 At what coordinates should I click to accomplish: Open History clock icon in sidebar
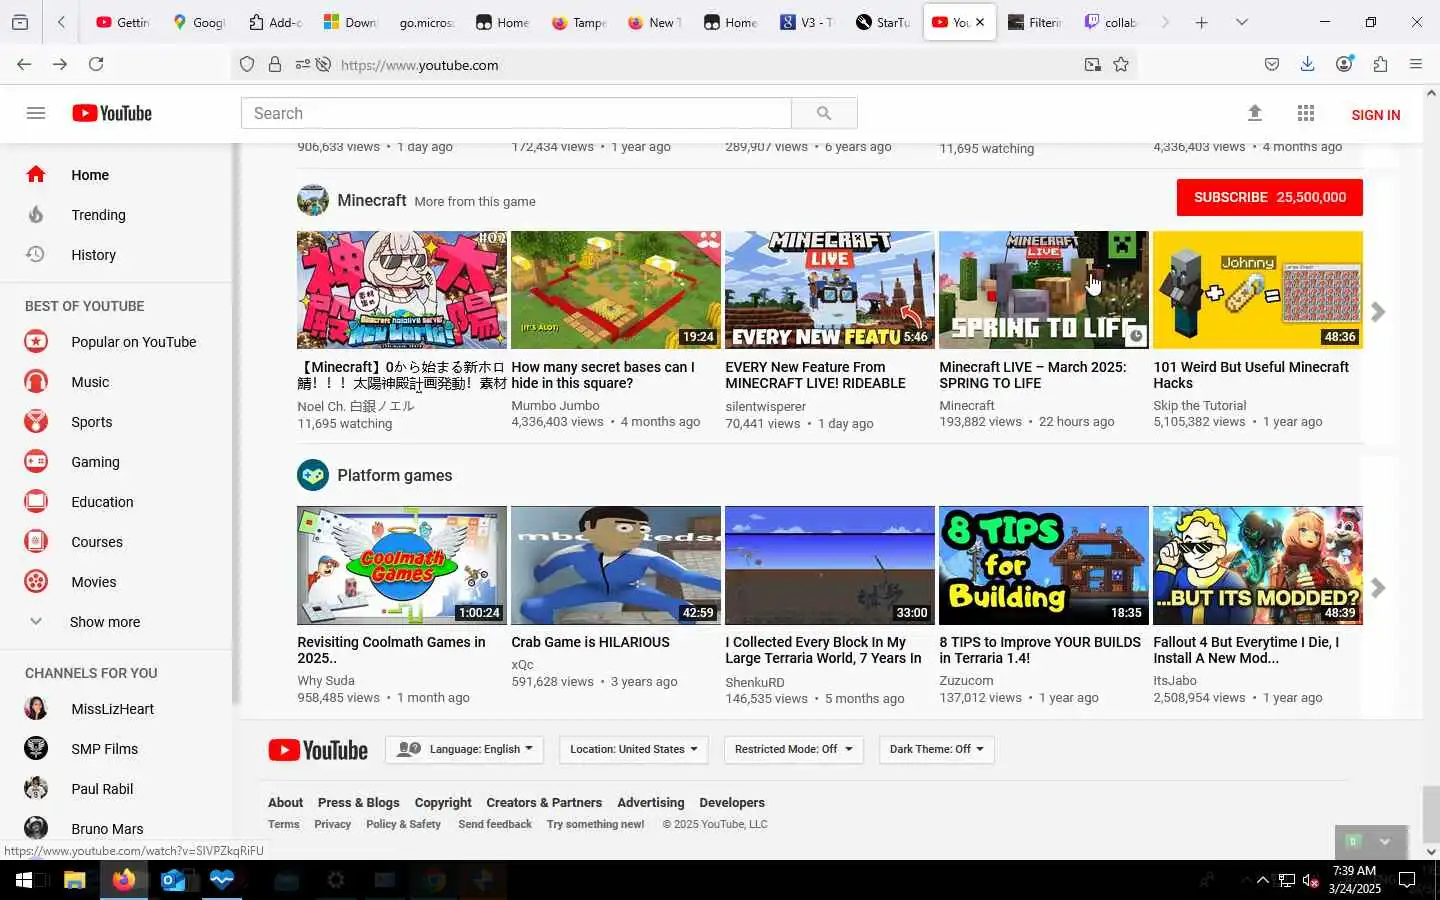point(36,254)
